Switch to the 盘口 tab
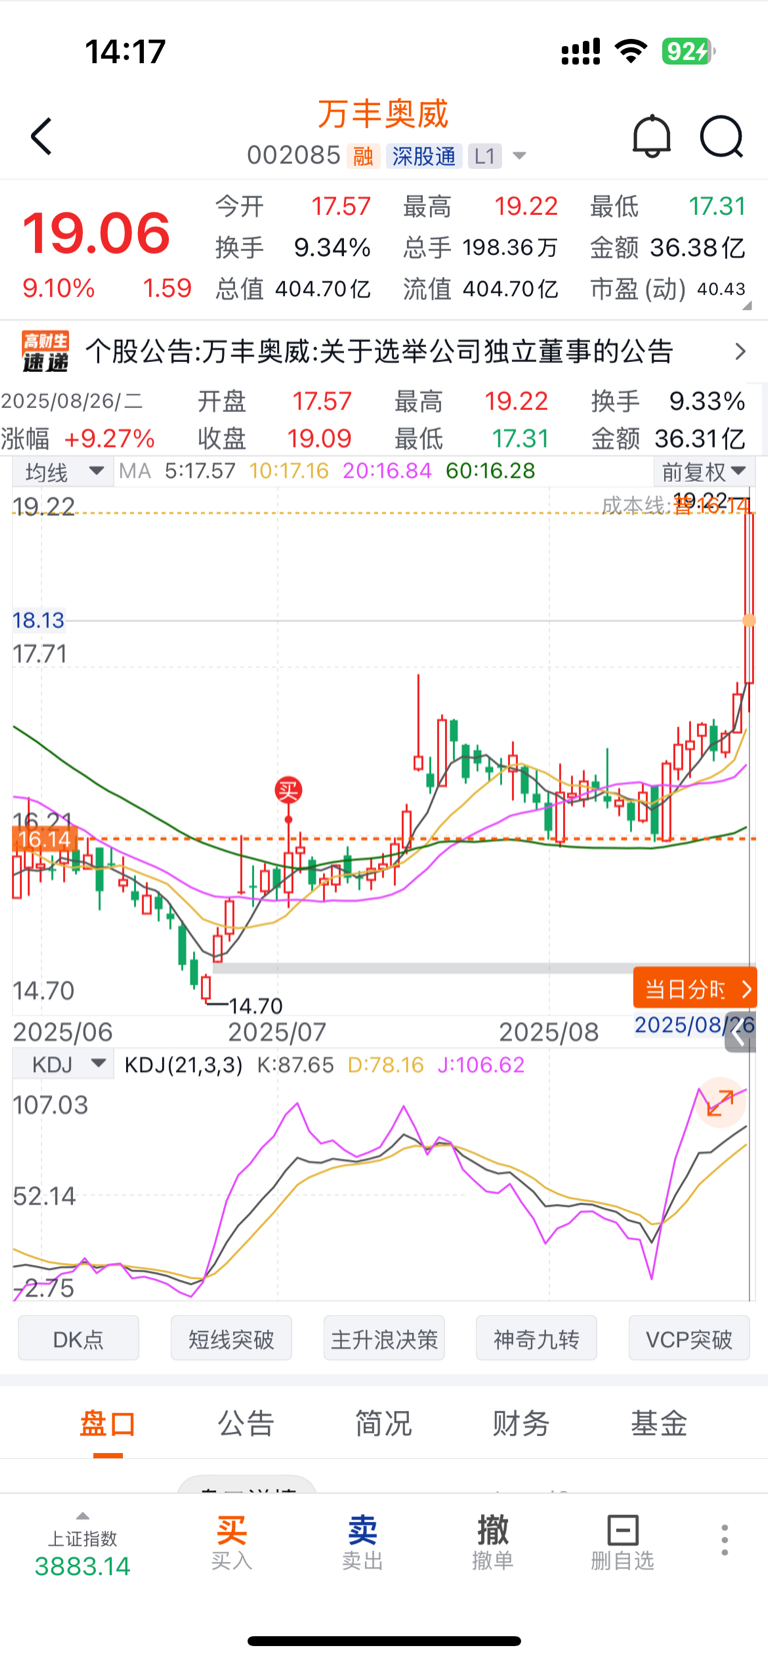Image resolution: width=768 pixels, height=1663 pixels. (x=108, y=1423)
